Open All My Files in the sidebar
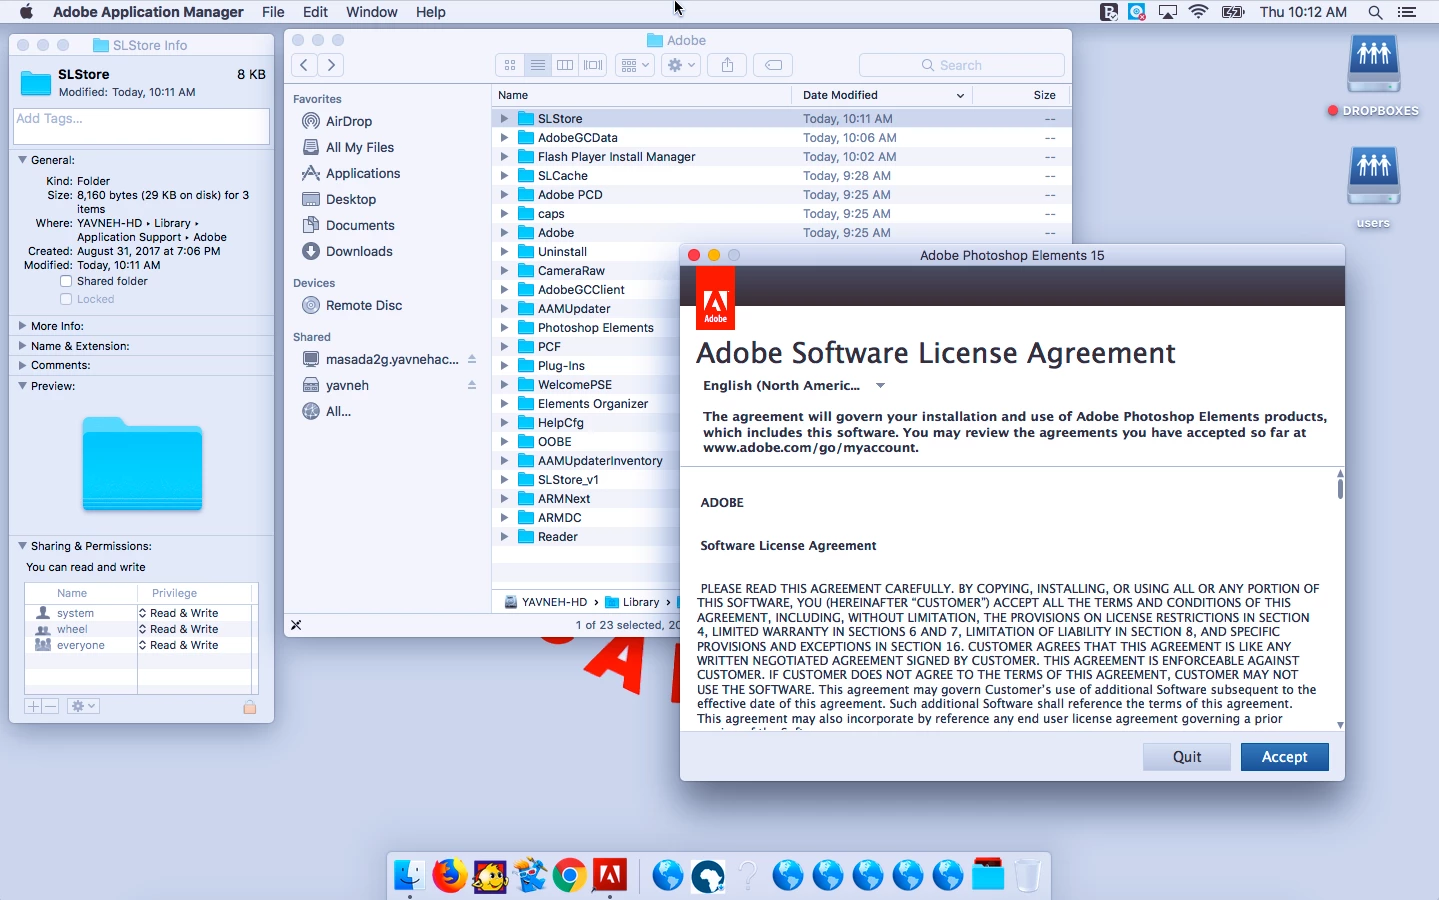Viewport: 1439px width, 900px height. coord(359,147)
